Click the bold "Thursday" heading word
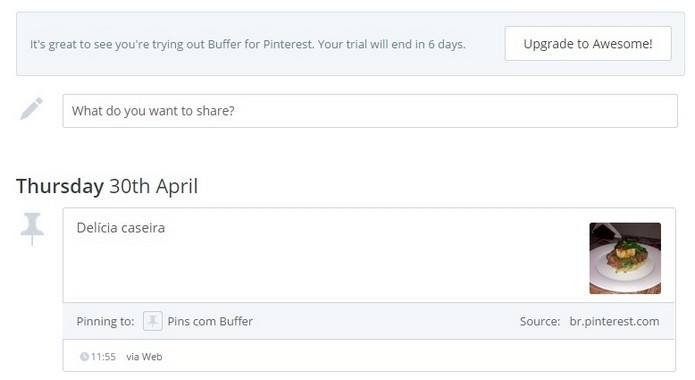This screenshot has height=380, width=695. pos(60,186)
